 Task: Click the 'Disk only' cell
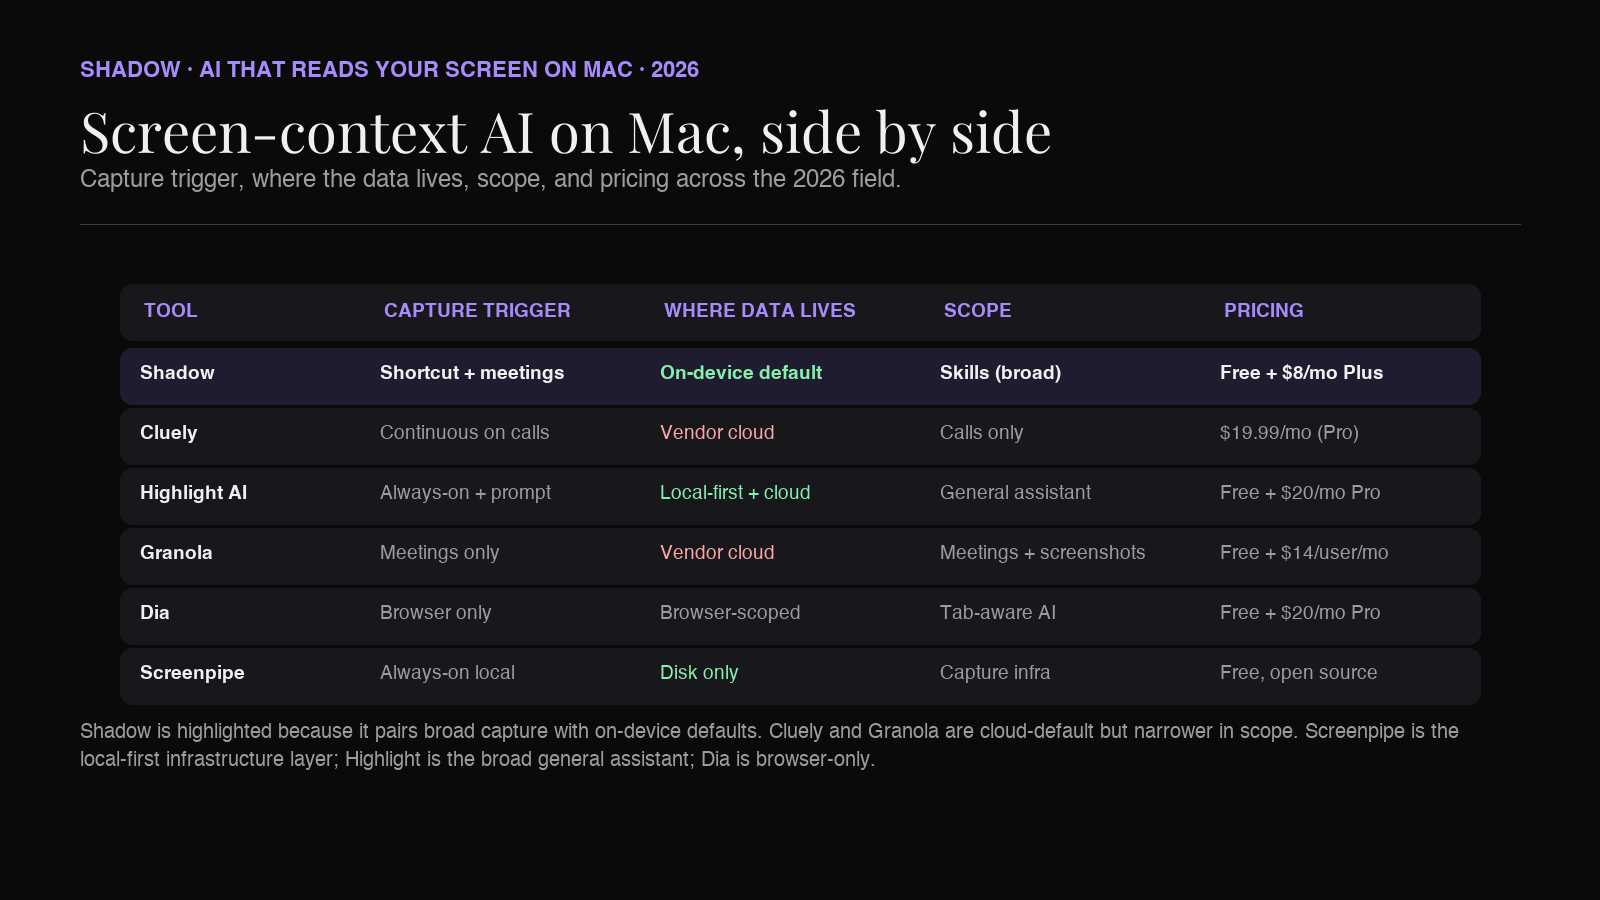coord(699,673)
